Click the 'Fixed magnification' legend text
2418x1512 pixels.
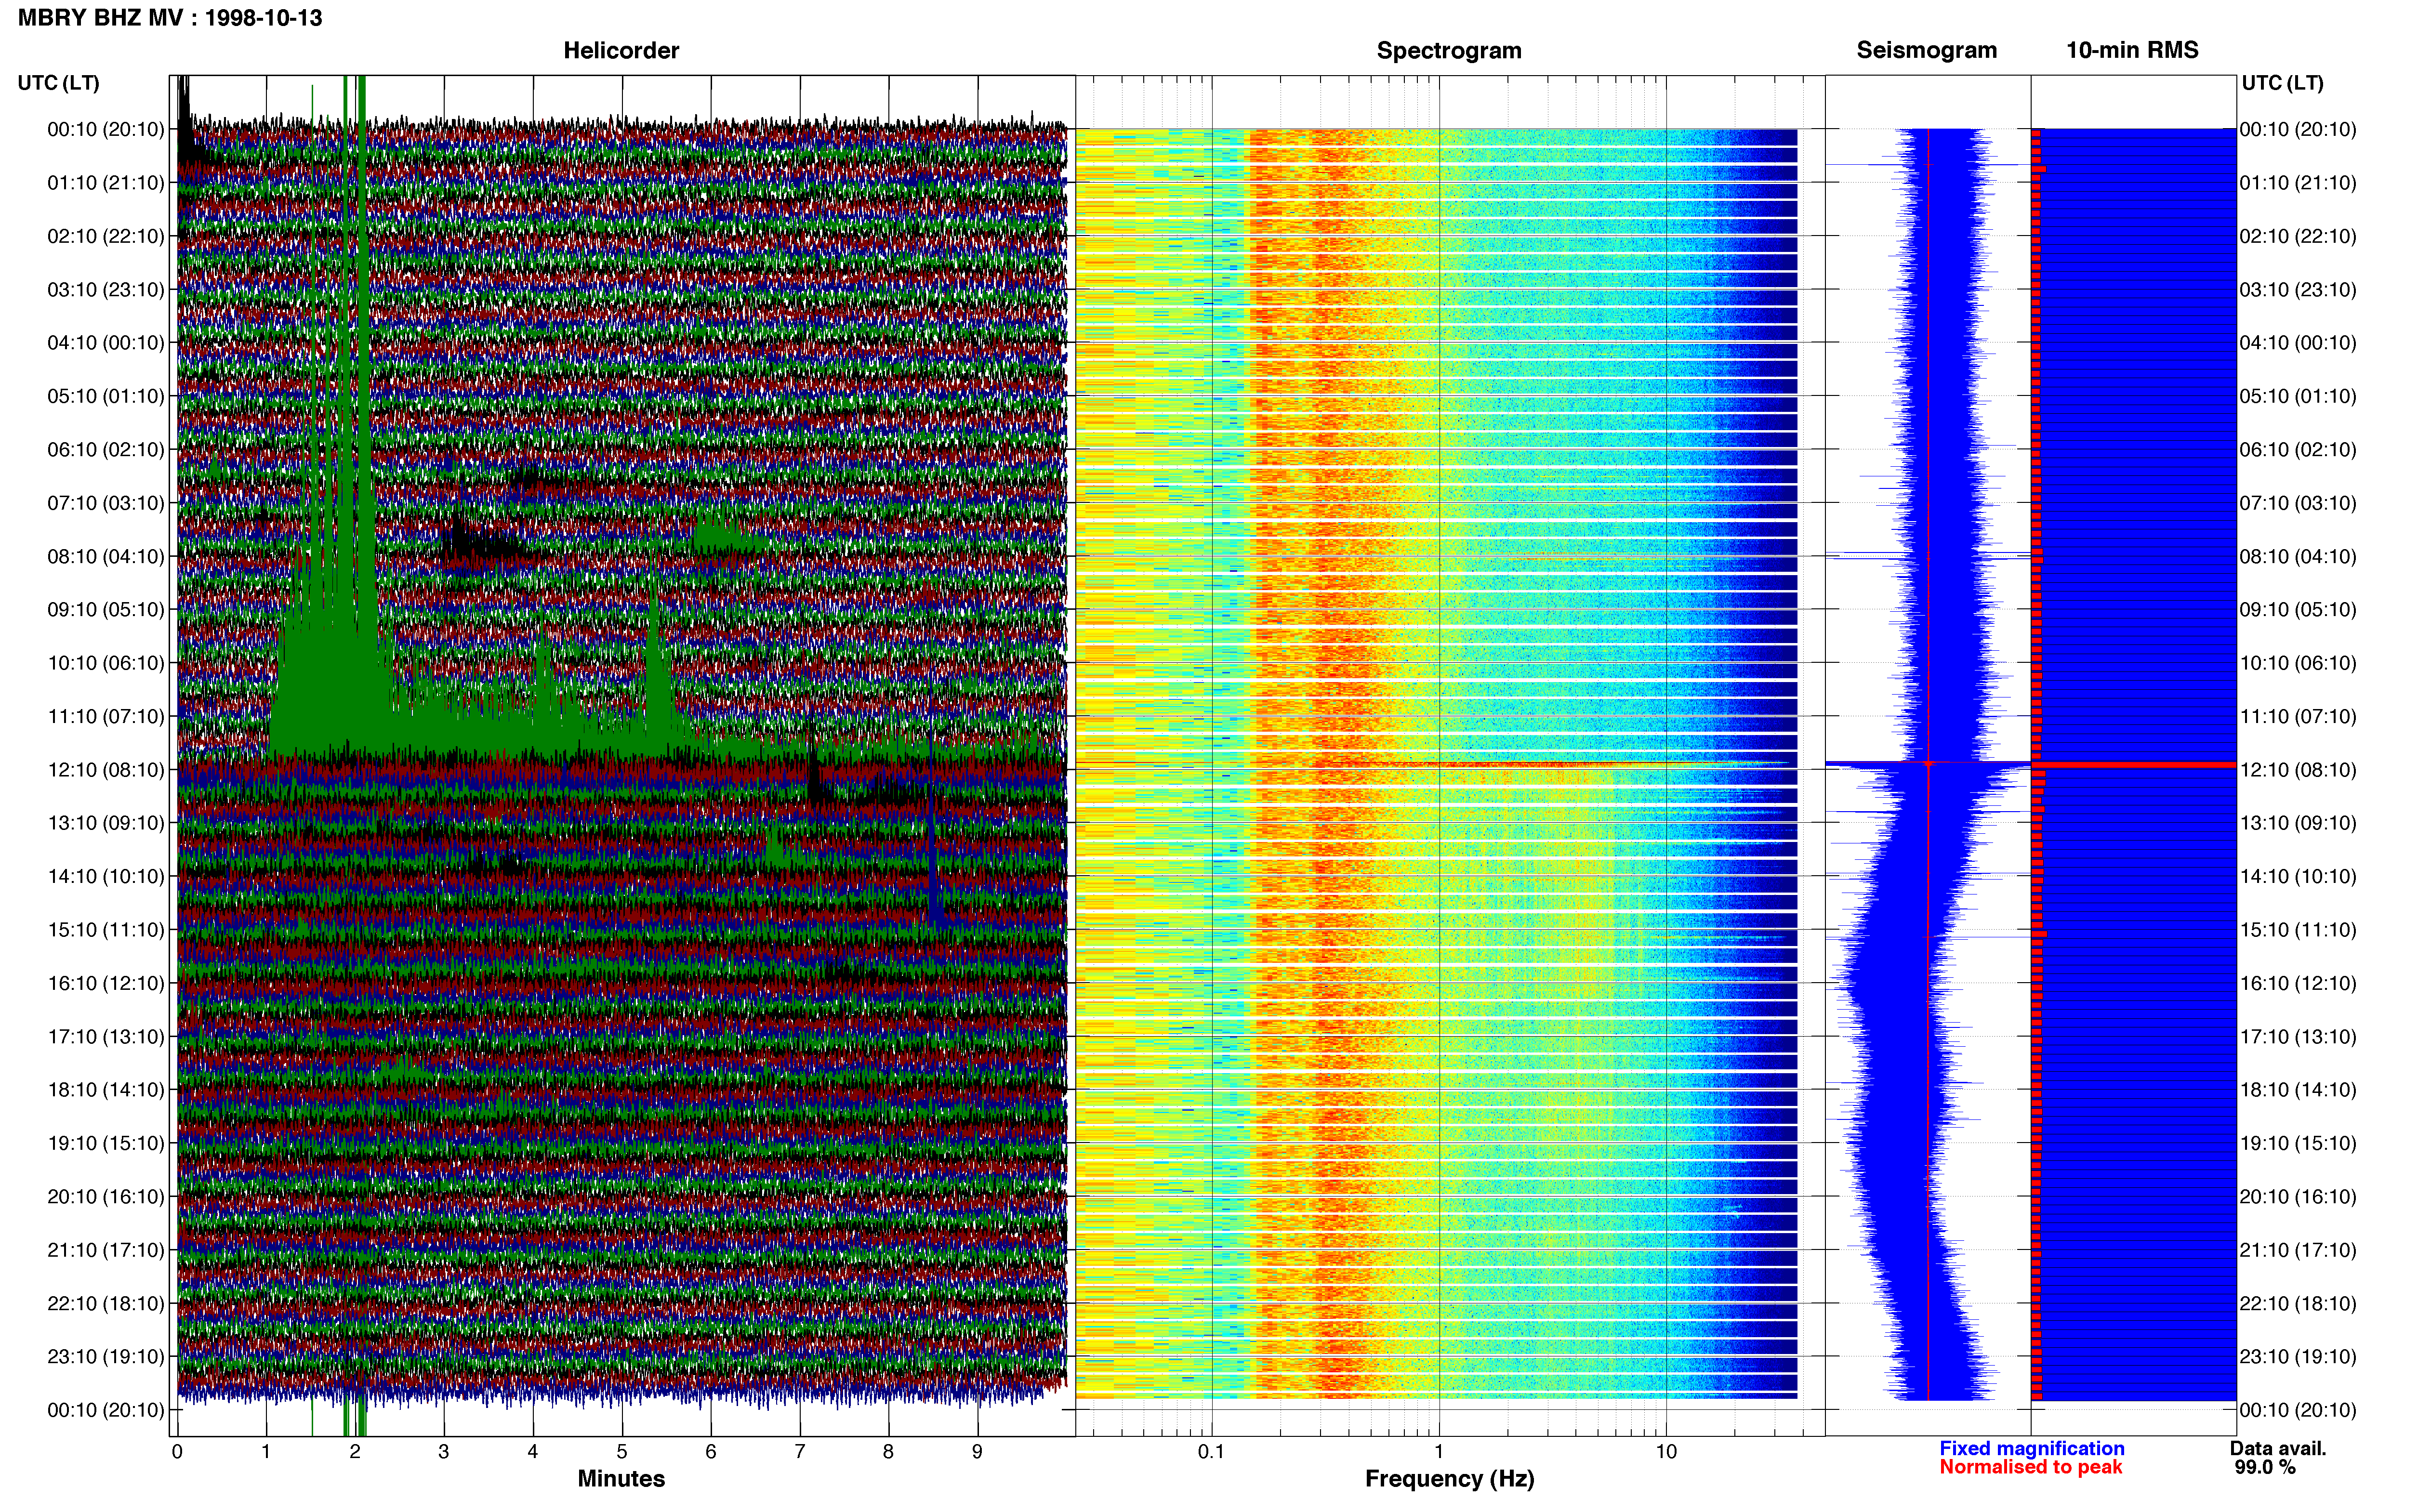2031,1448
